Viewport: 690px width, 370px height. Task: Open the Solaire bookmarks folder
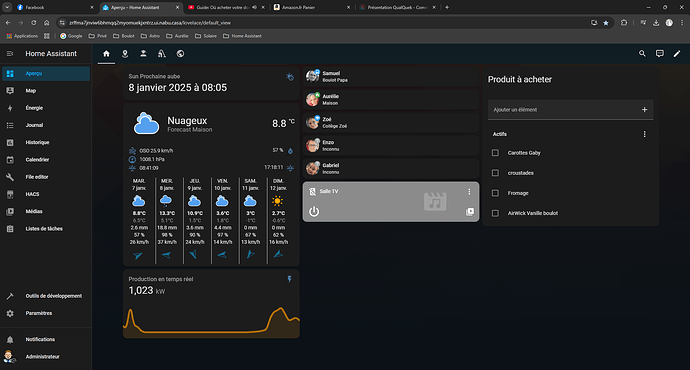pos(206,36)
